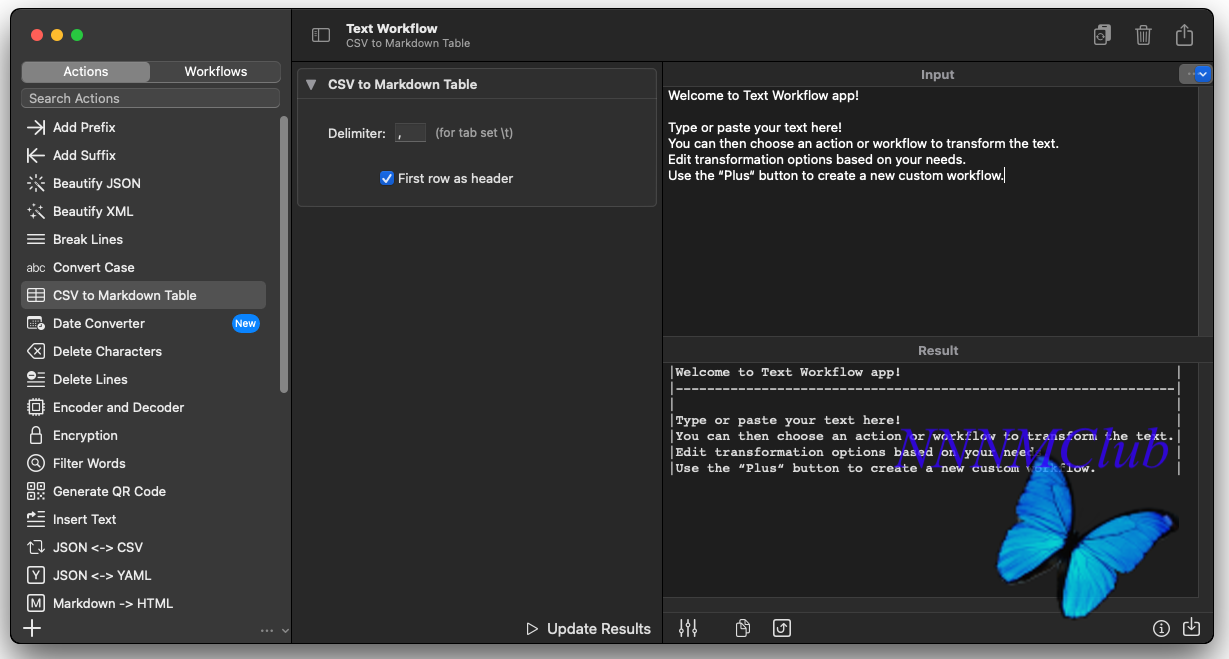
Task: Uncheck First row as header
Action: click(x=387, y=178)
